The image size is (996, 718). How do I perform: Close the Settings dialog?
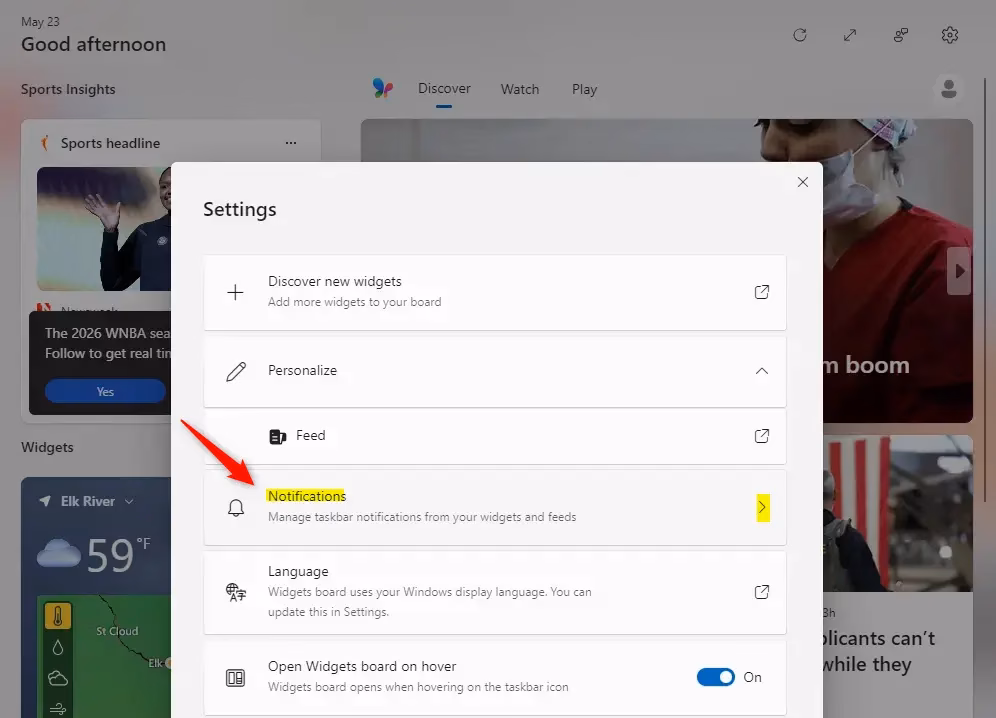point(803,182)
